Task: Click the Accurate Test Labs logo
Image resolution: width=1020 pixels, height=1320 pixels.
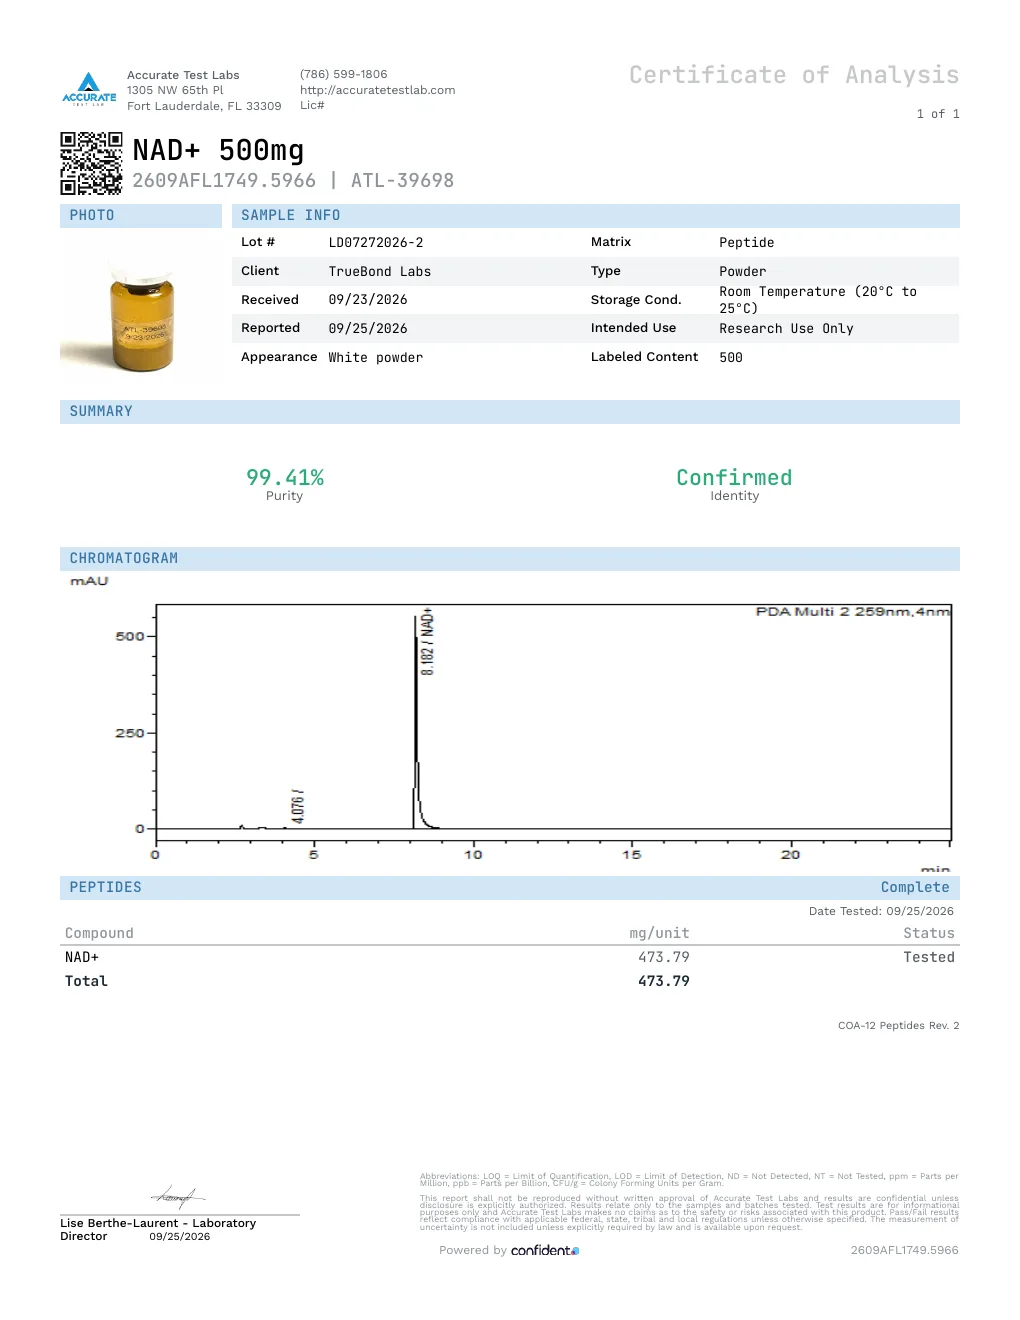Action: [89, 89]
